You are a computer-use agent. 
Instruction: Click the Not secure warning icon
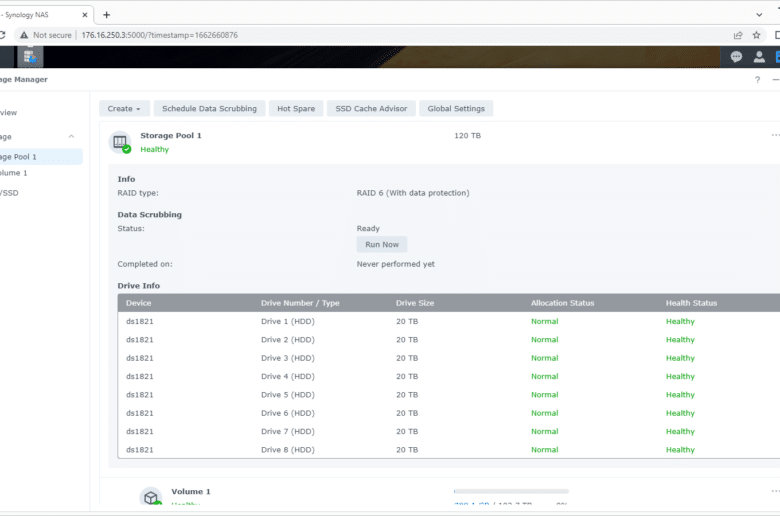coord(24,35)
